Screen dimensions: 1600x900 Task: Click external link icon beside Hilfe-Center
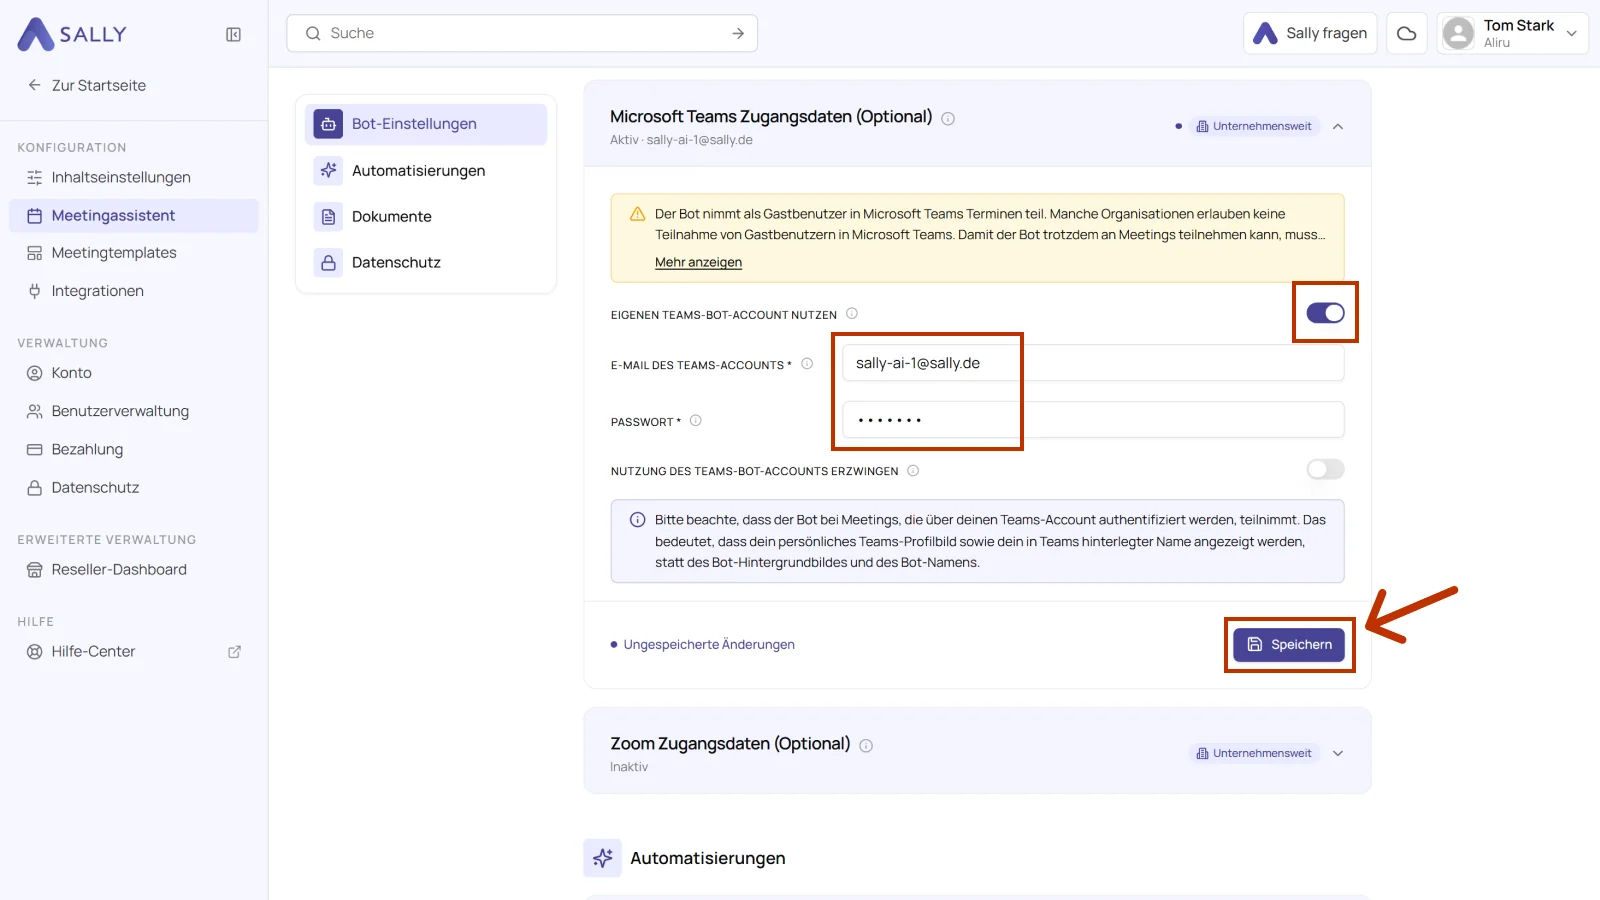pyautogui.click(x=234, y=652)
